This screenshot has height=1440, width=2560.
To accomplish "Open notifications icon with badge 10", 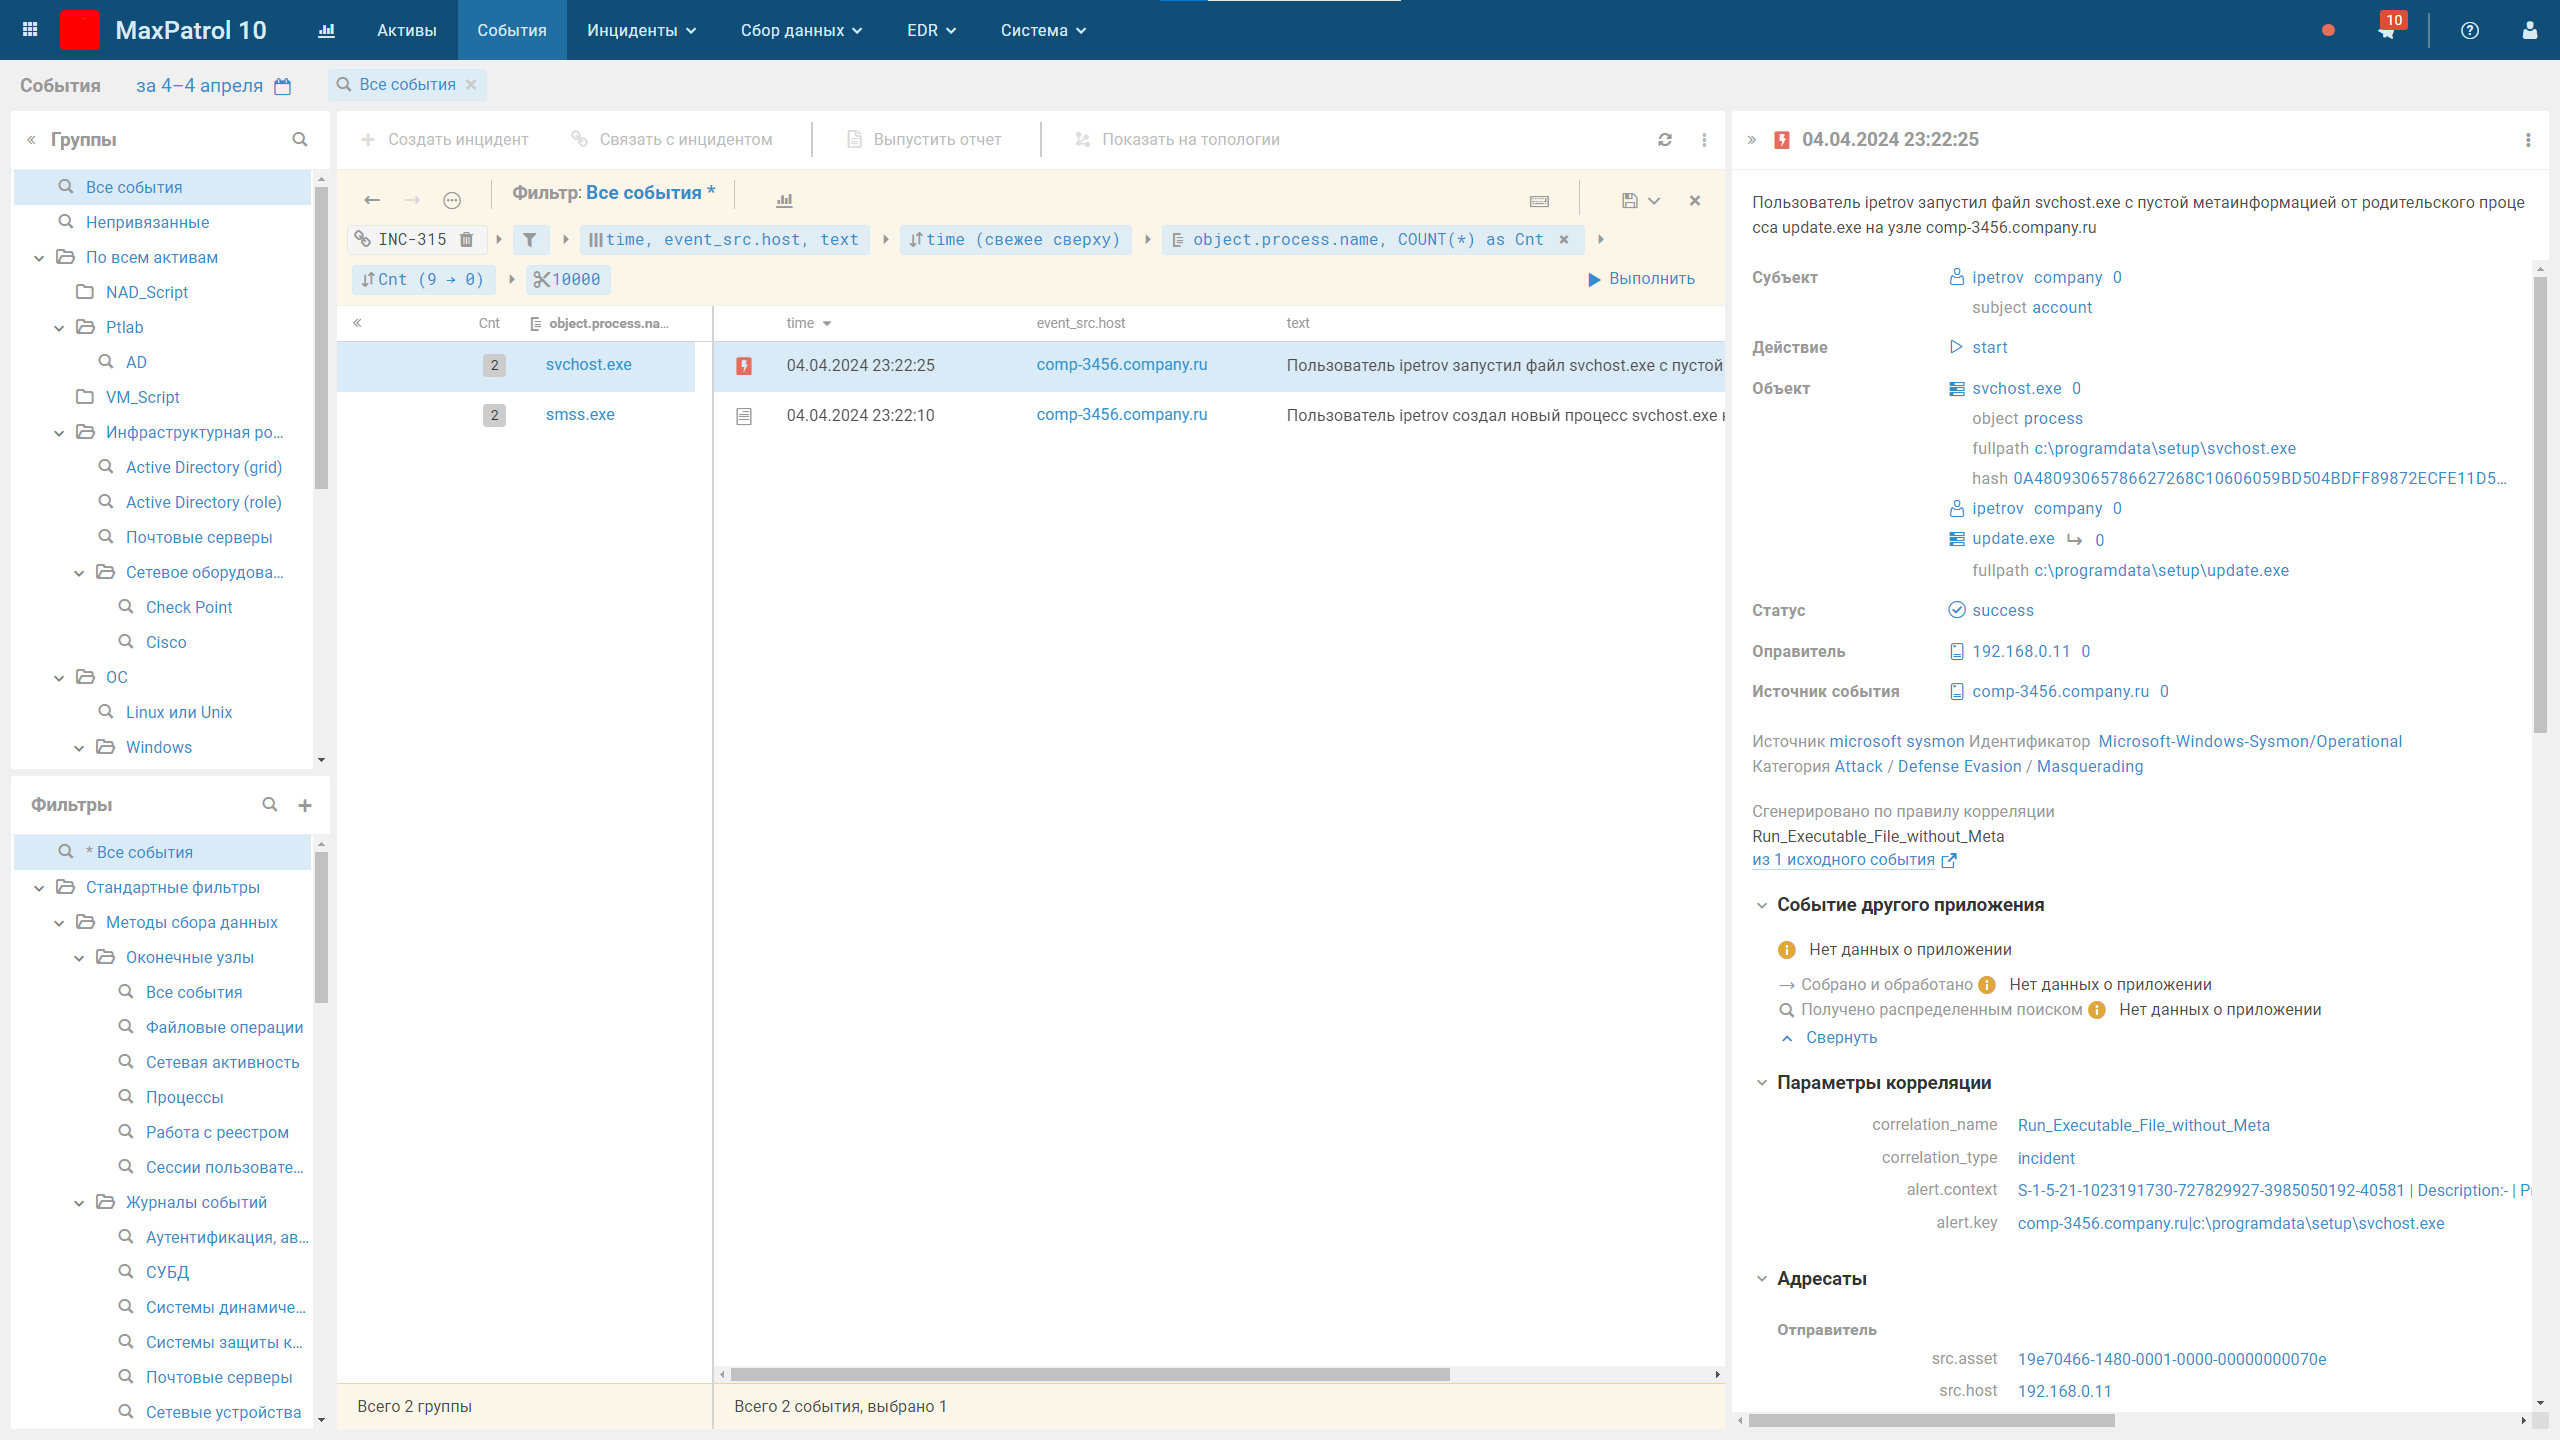I will point(2386,30).
